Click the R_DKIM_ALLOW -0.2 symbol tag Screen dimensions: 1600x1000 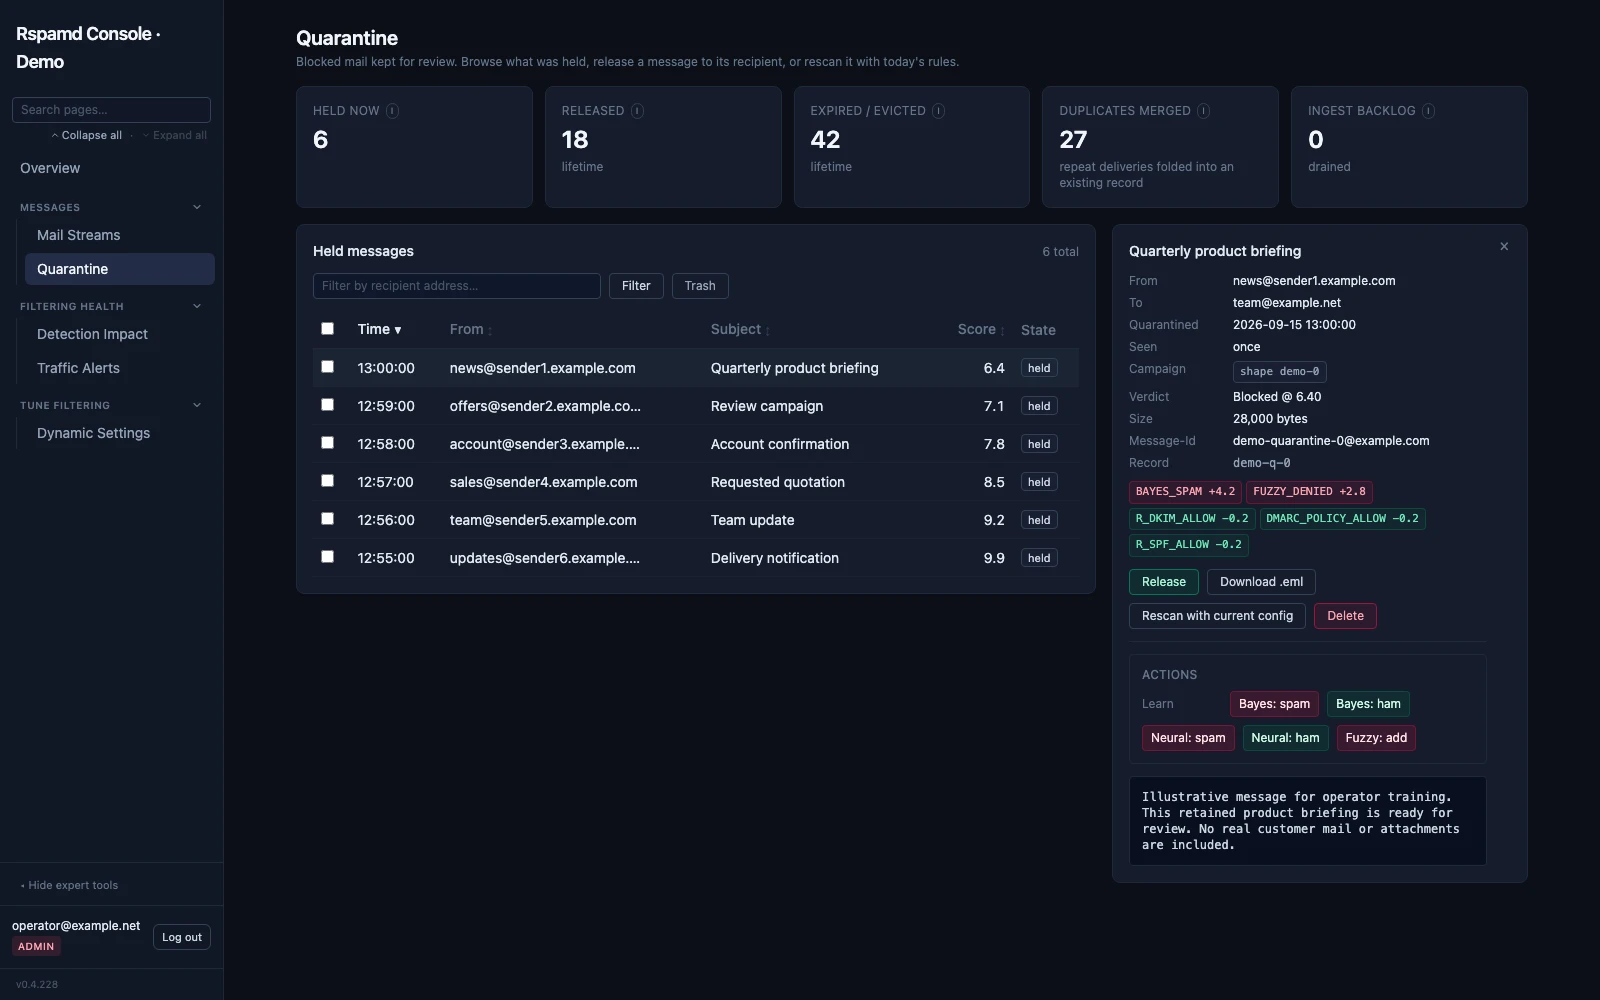coord(1192,519)
